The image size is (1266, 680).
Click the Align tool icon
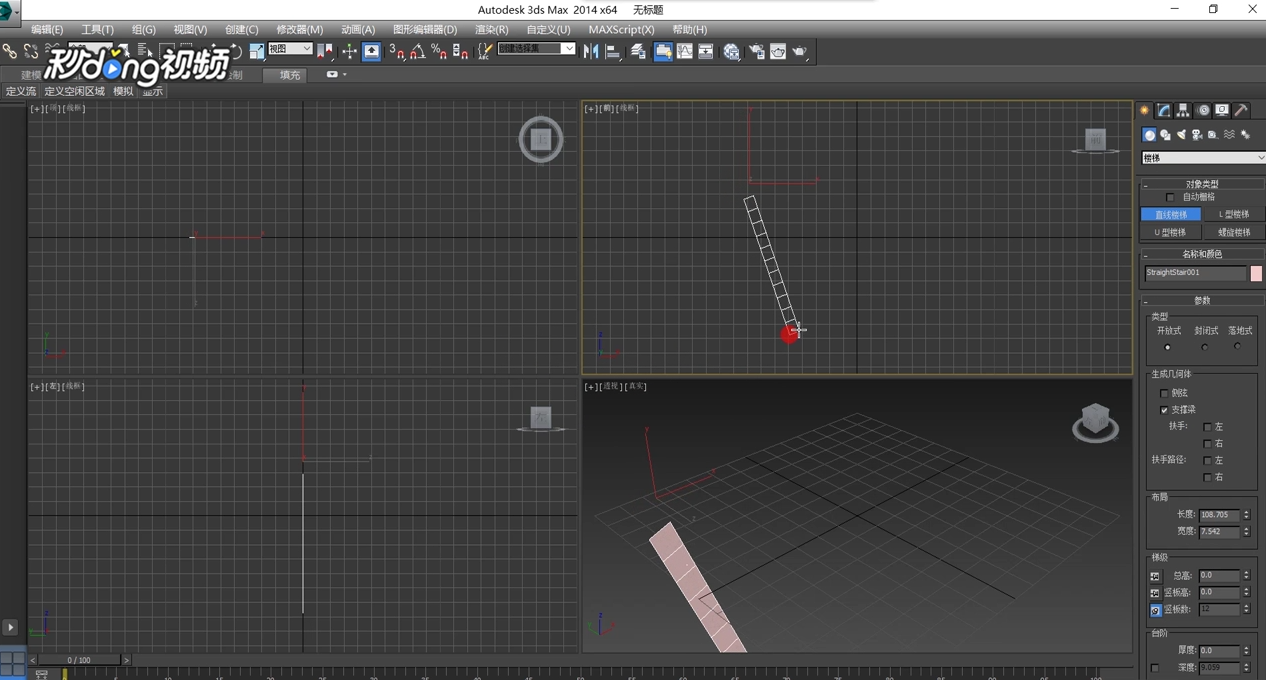click(x=613, y=51)
